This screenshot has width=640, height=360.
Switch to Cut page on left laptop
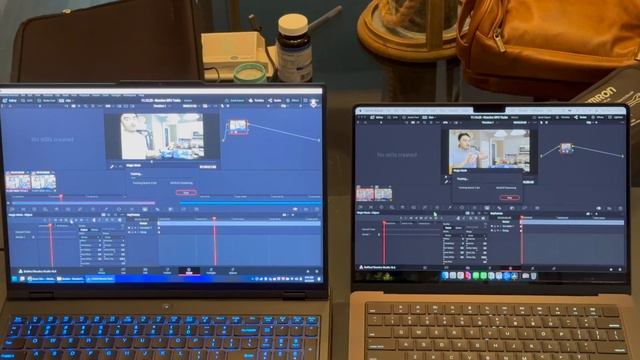pyautogui.click(x=123, y=271)
